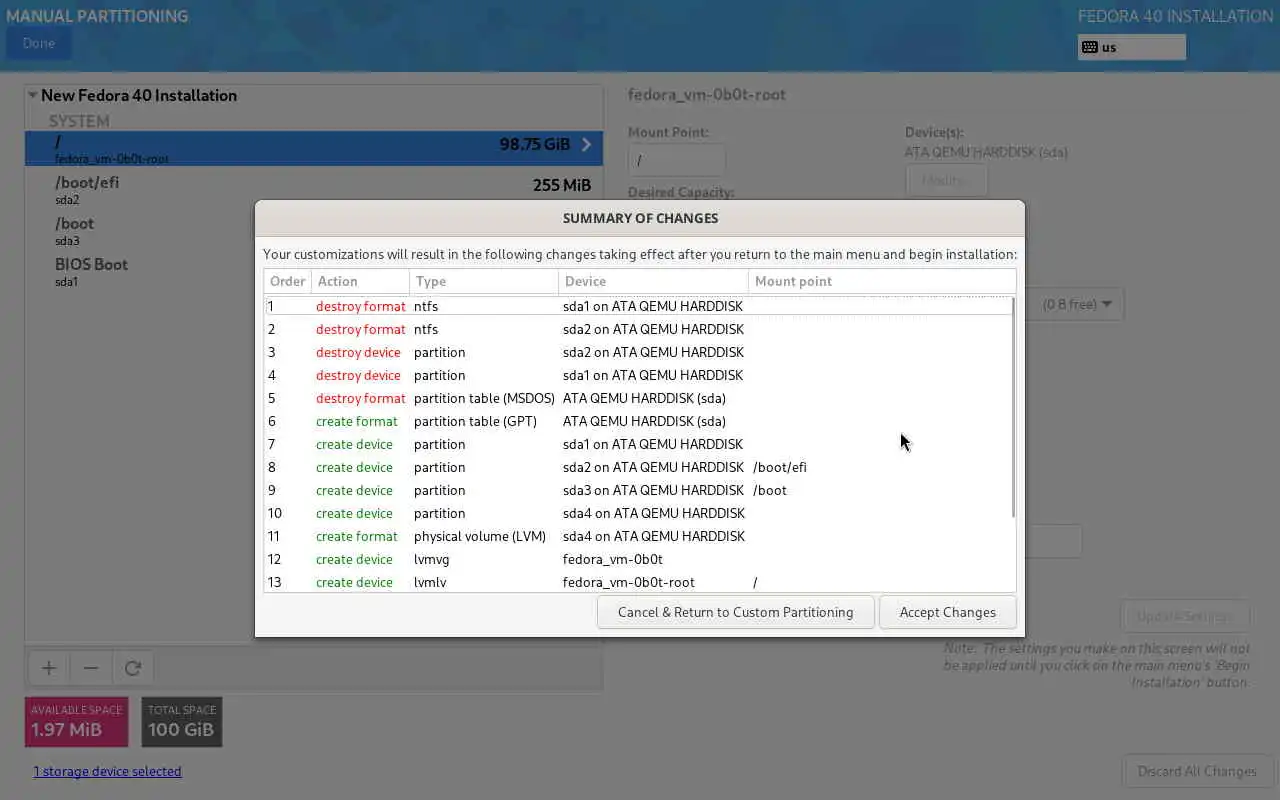Click the us keyboard layout indicator
Viewport: 1280px width, 800px height.
[x=1132, y=47]
